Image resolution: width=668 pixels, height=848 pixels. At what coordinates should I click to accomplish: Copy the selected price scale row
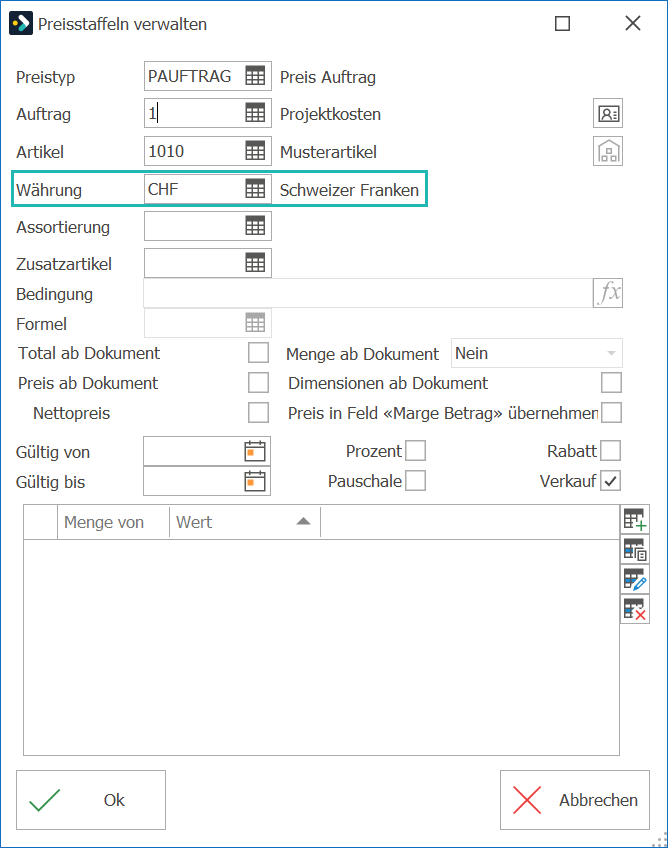(634, 549)
